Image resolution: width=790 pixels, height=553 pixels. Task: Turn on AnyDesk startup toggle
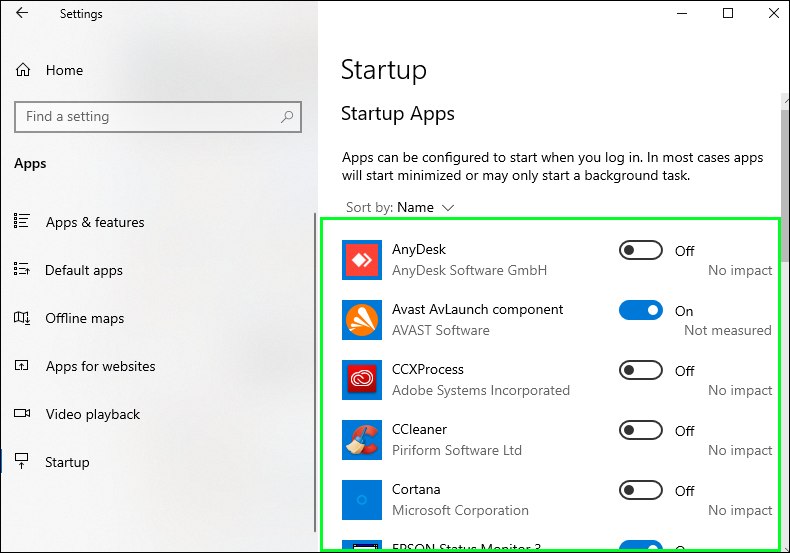pos(641,250)
